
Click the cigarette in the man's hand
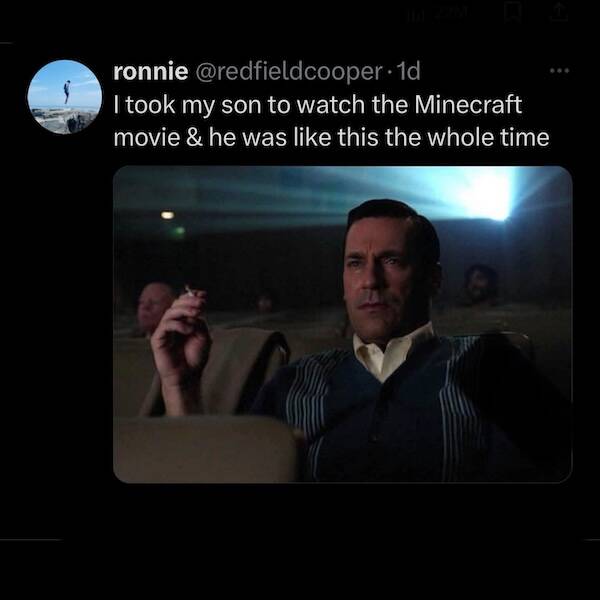(187, 291)
